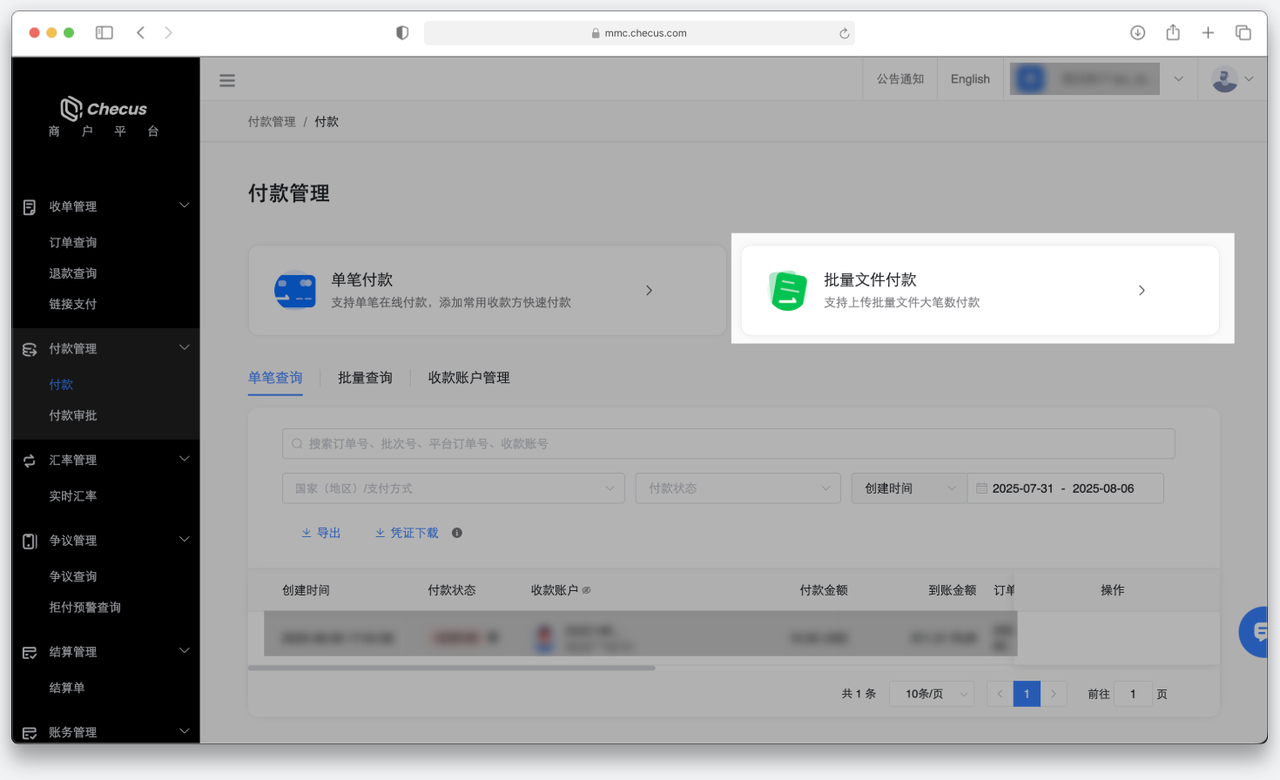Click the blue single payment card icon
Viewport: 1280px width, 780px height.
pos(295,291)
